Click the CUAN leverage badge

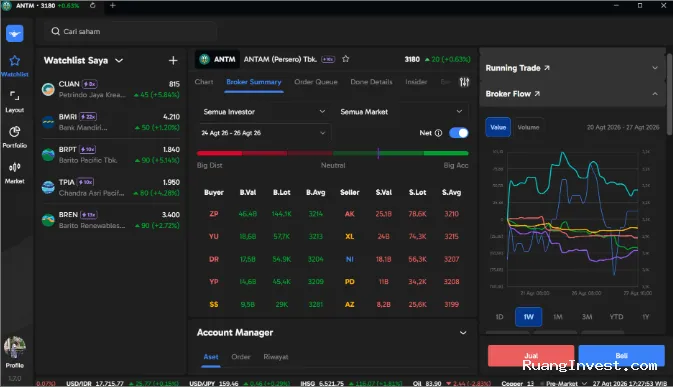tap(90, 84)
